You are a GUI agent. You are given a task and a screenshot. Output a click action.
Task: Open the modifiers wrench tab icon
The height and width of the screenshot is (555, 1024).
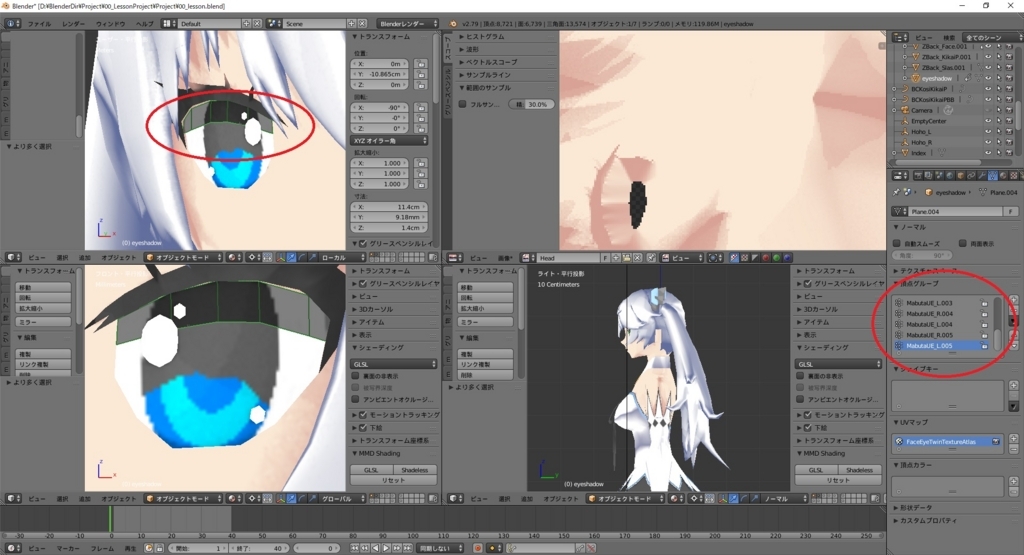(x=982, y=176)
